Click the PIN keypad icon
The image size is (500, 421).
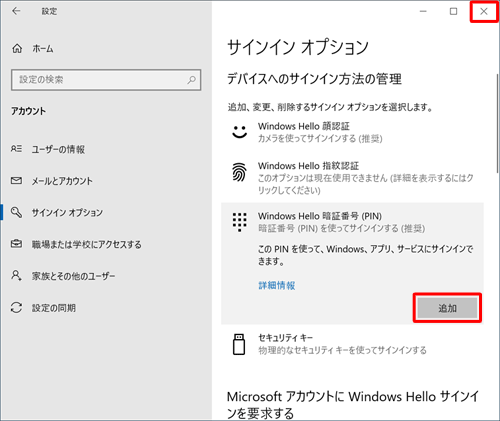coord(239,222)
